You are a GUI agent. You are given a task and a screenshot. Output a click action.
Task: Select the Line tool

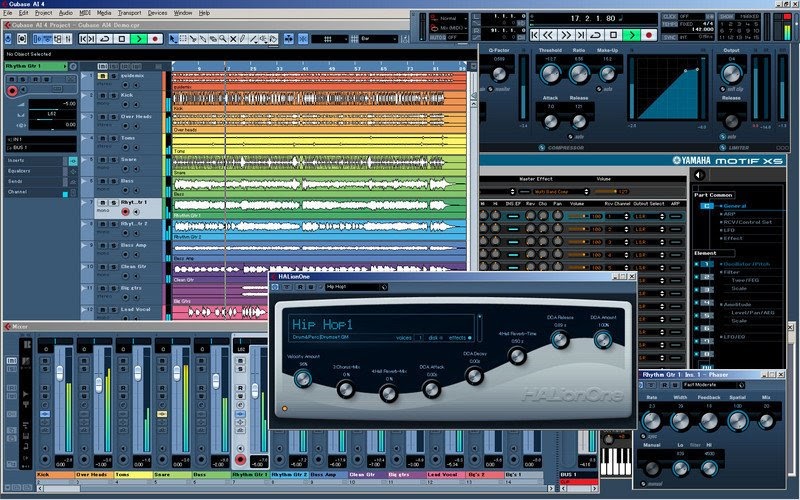pos(253,39)
